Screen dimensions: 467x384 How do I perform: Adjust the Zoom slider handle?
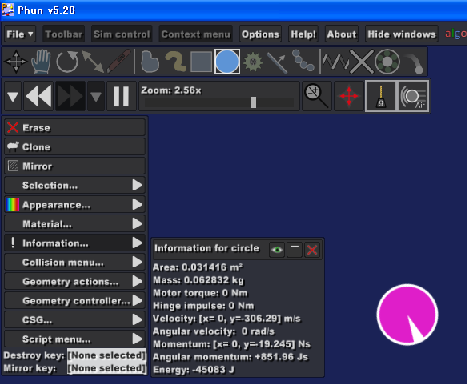(x=253, y=102)
